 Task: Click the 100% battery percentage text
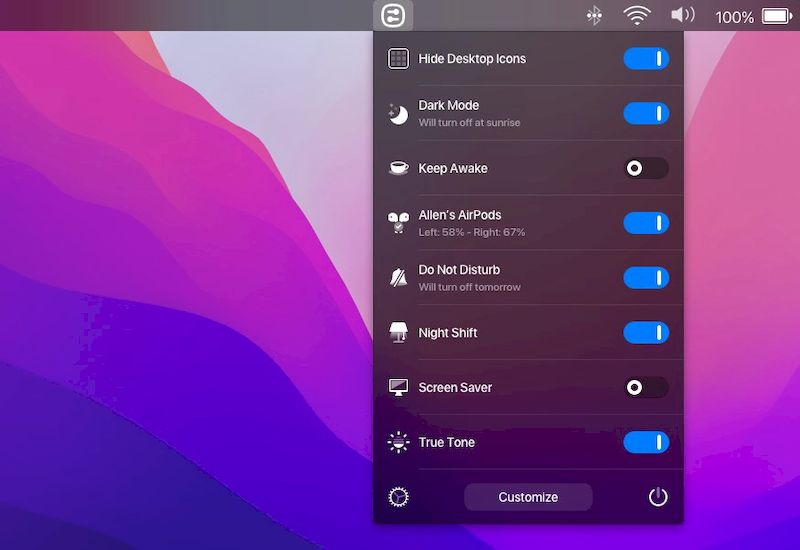734,17
